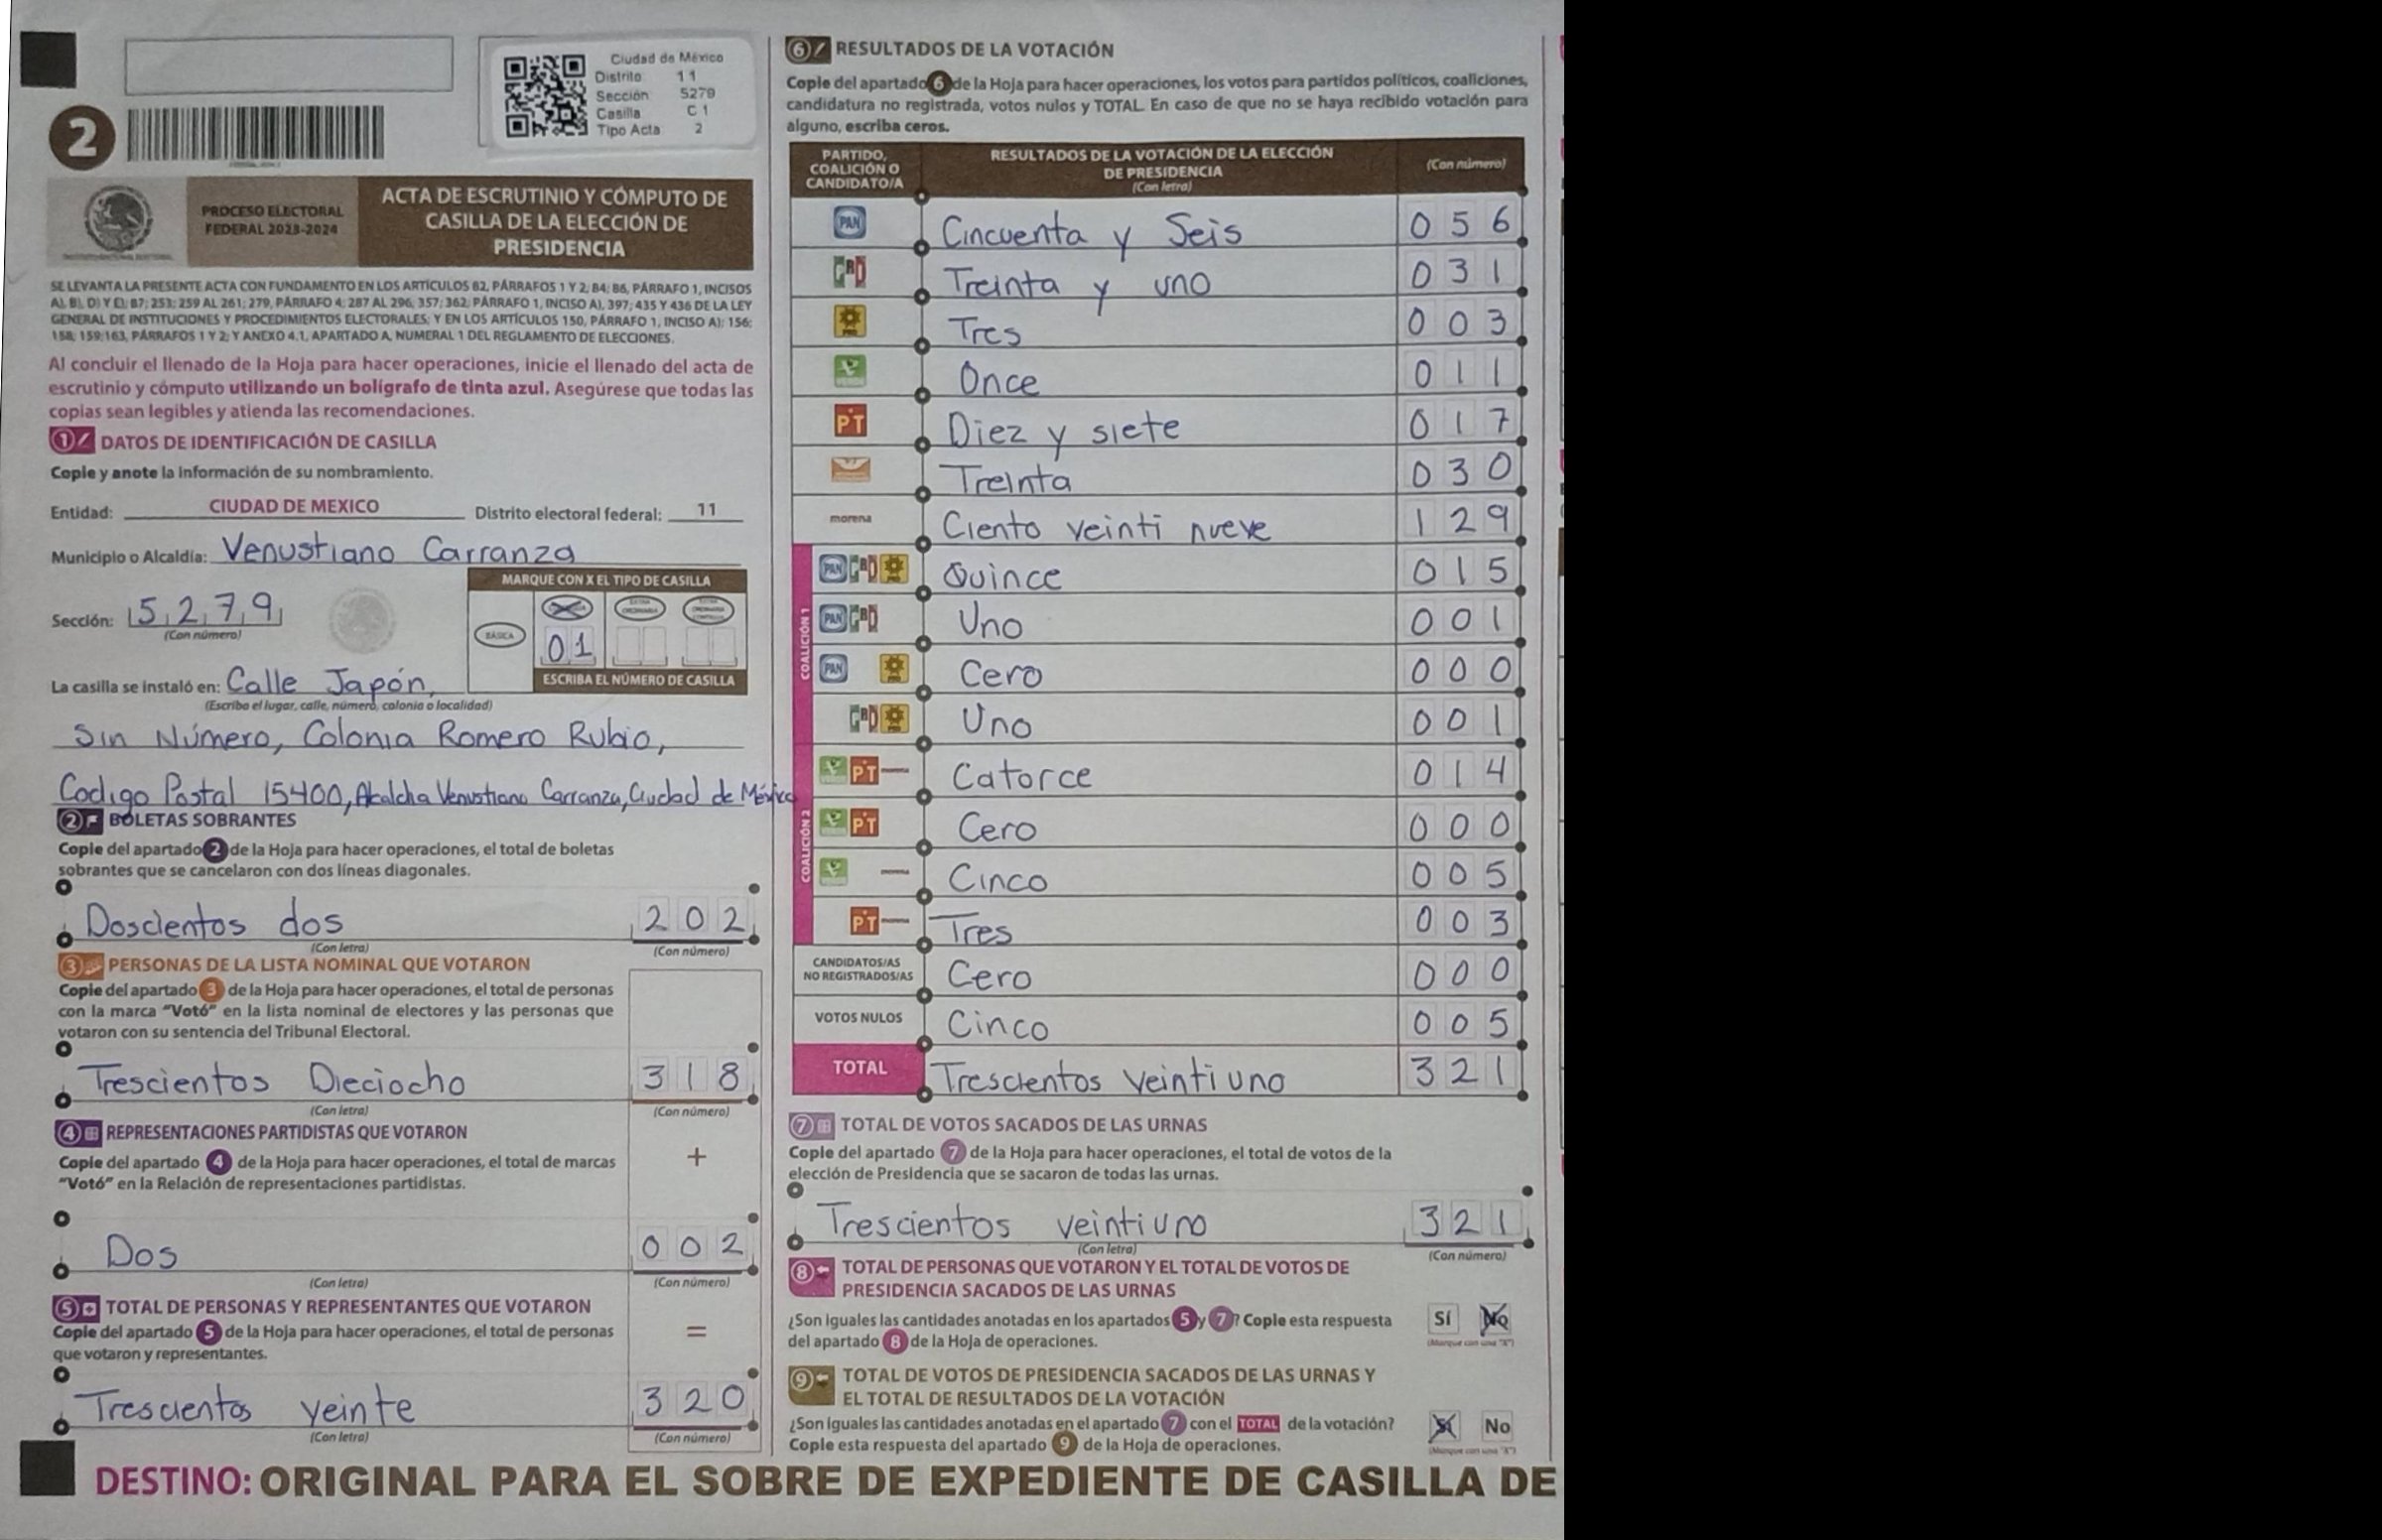Click the Candidatos/as no registrados/as label
2382x1540 pixels.
tap(858, 969)
